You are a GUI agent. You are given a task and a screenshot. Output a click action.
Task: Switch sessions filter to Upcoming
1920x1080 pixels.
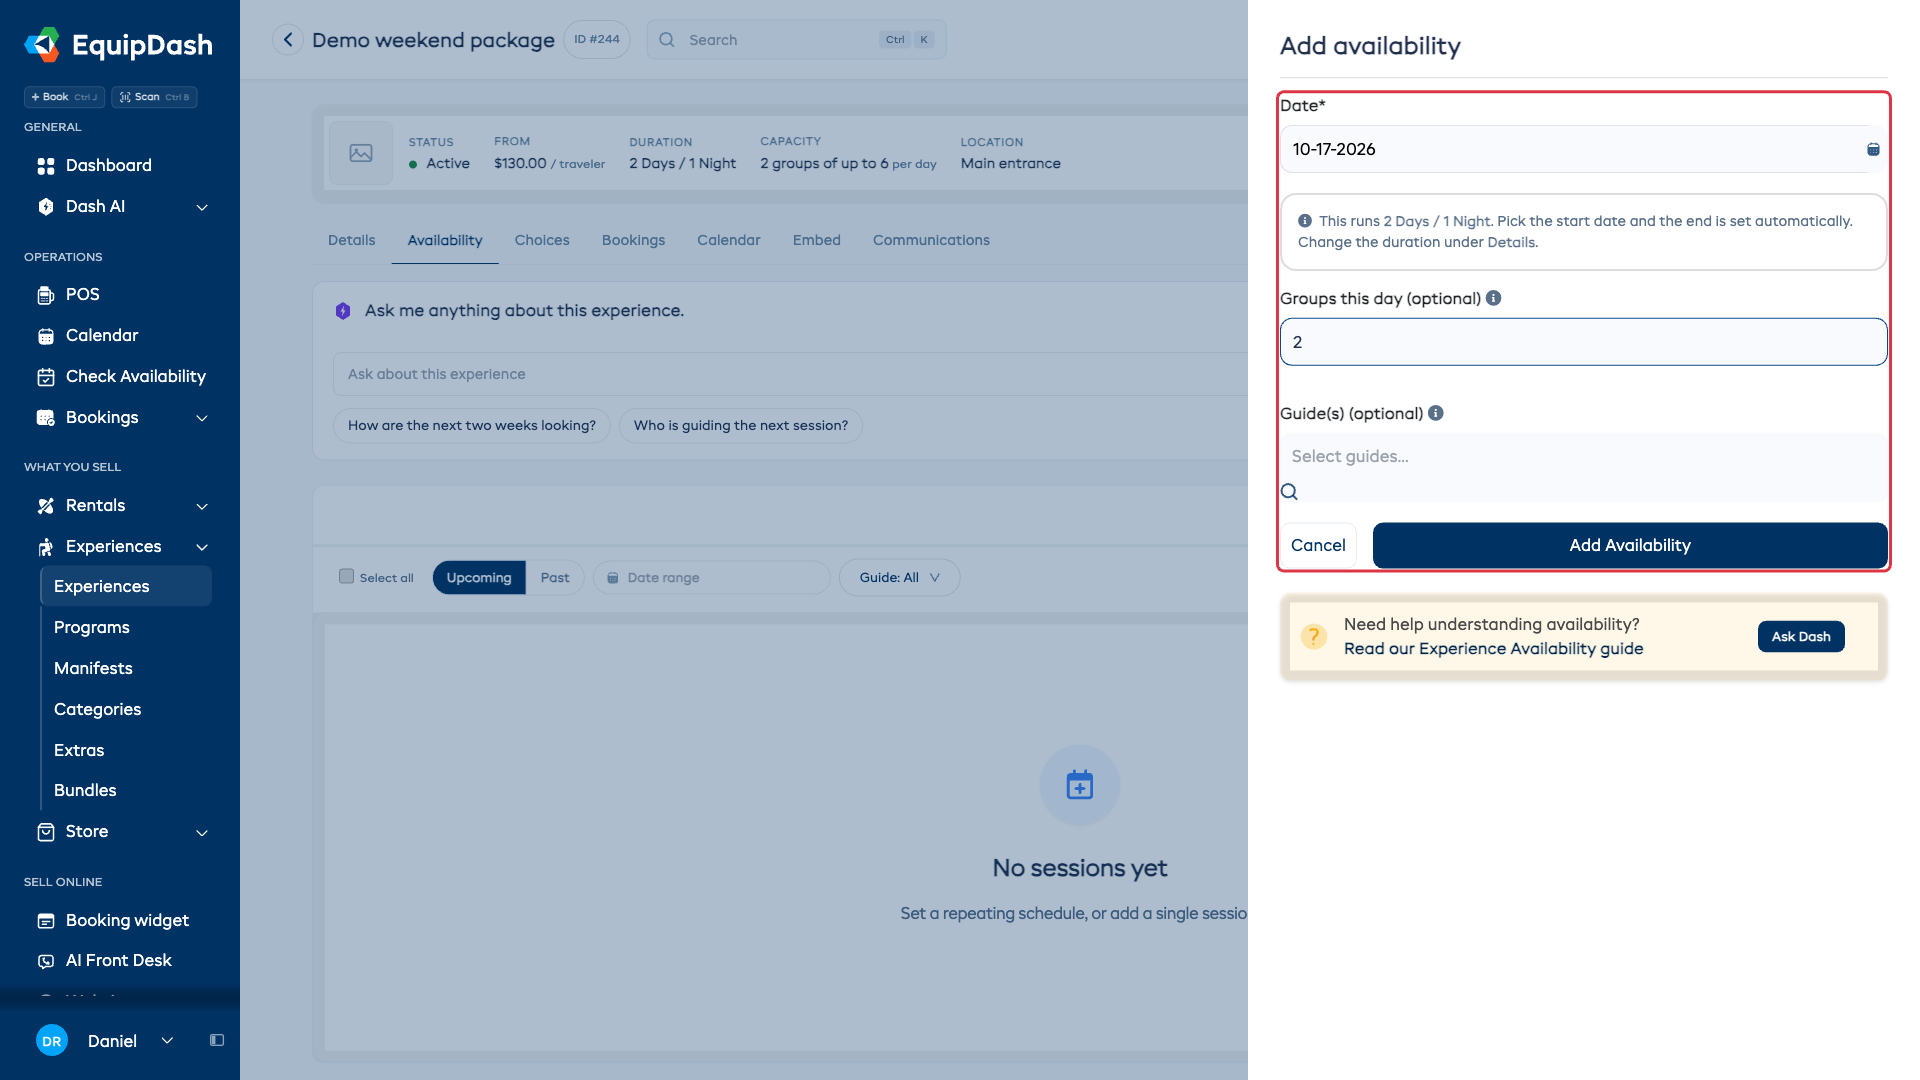[479, 577]
